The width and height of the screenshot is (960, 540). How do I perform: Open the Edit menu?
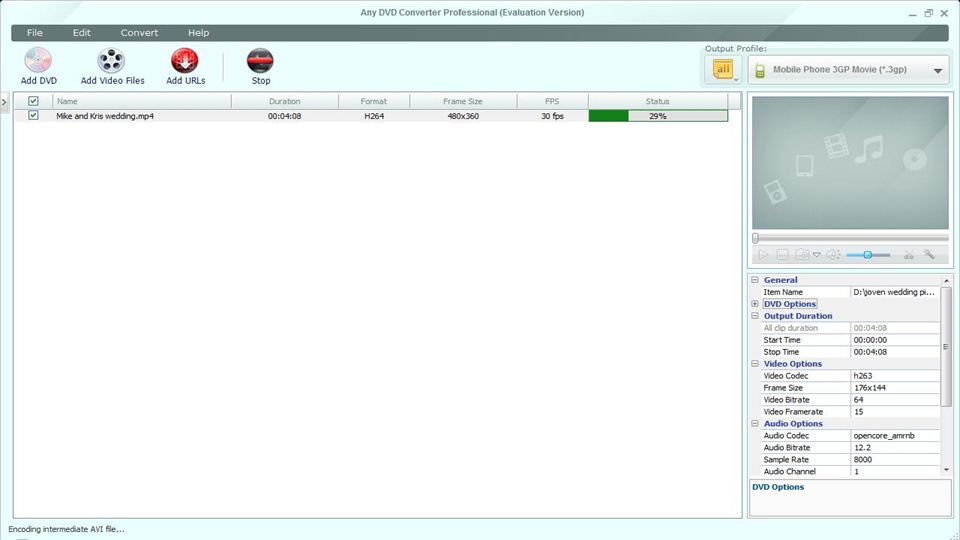pos(81,32)
